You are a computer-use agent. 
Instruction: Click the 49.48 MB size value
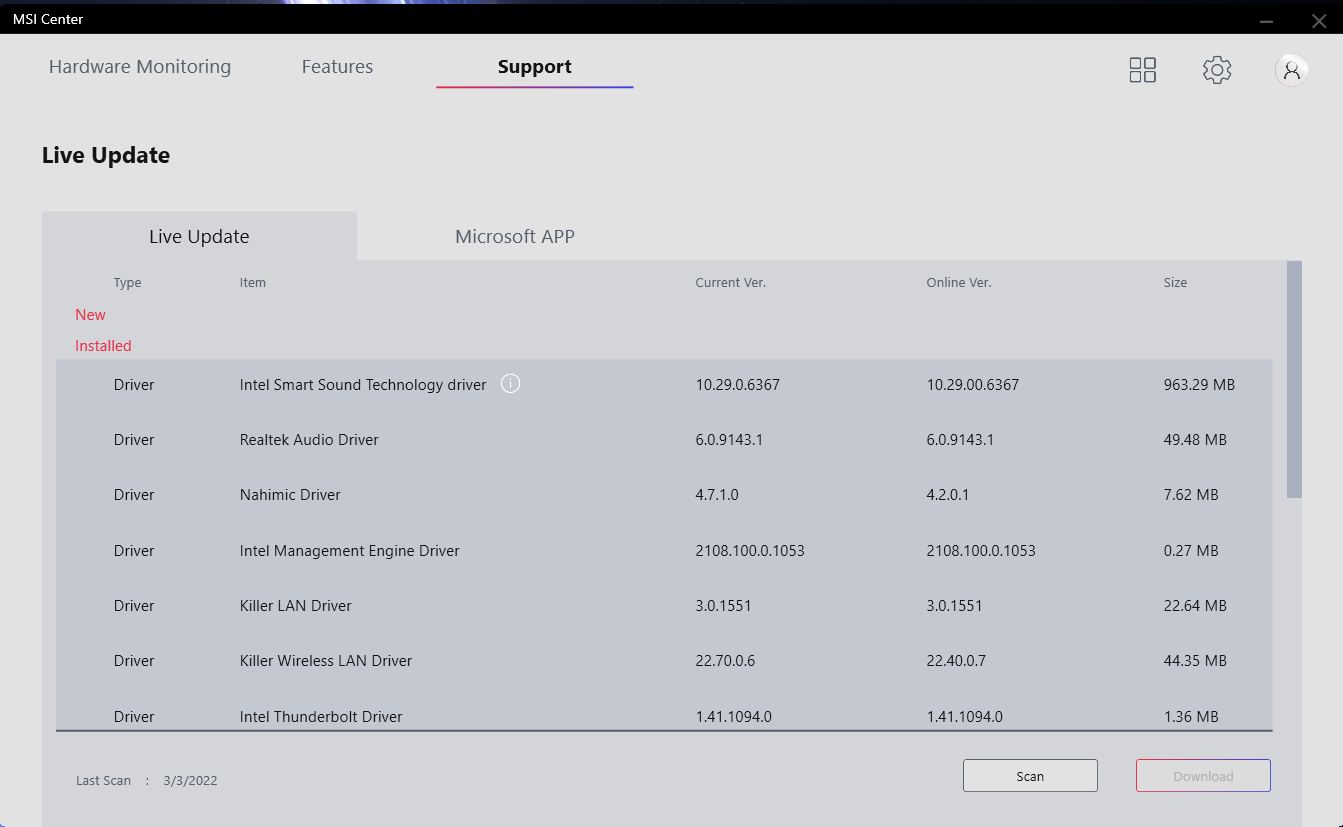tap(1195, 440)
